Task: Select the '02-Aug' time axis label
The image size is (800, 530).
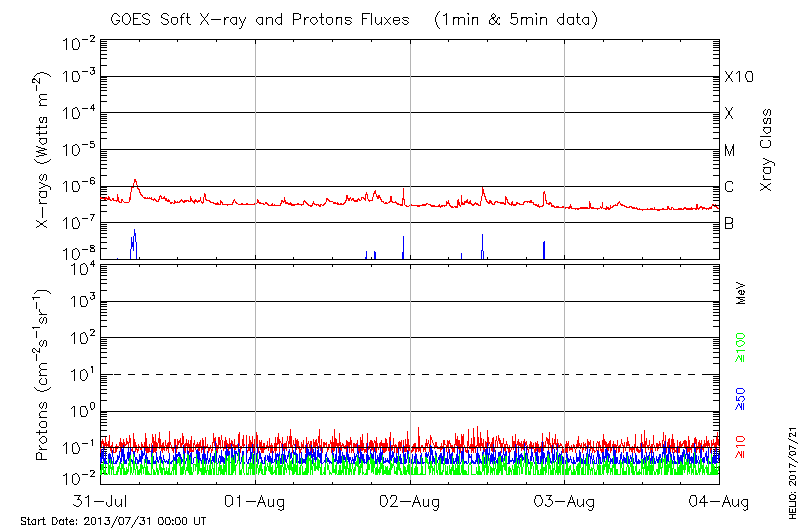Action: pos(410,499)
